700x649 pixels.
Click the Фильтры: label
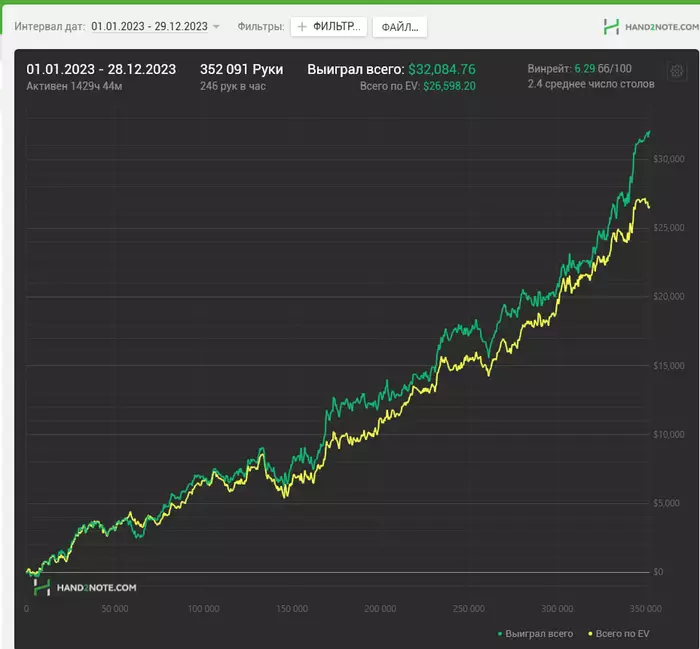coord(261,26)
